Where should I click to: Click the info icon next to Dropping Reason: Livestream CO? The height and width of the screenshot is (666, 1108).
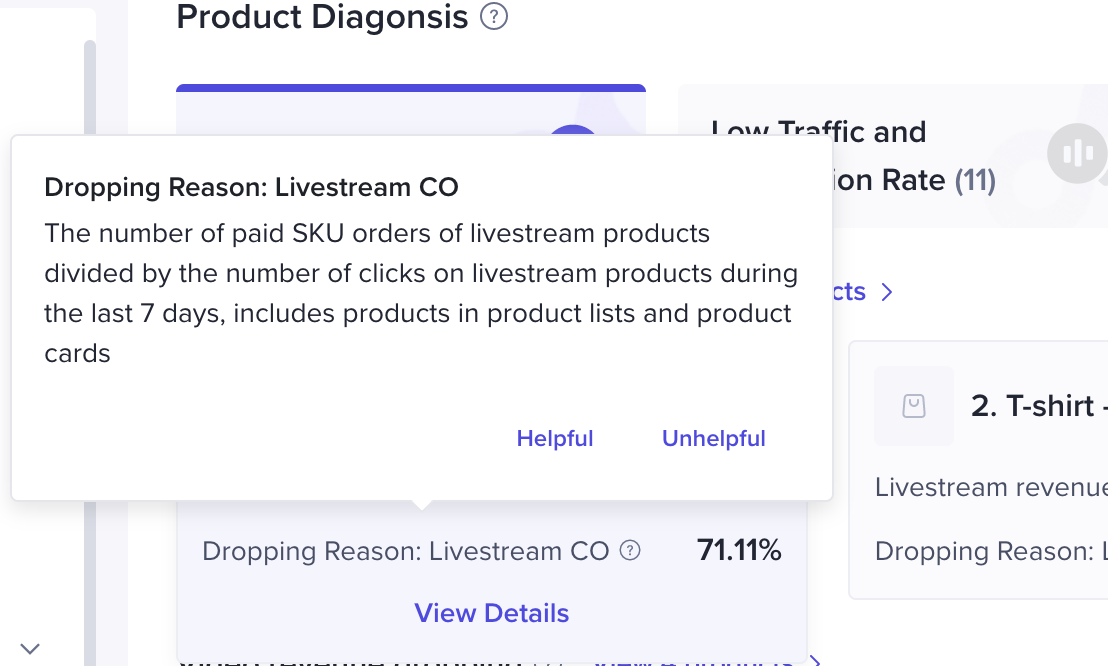click(630, 551)
